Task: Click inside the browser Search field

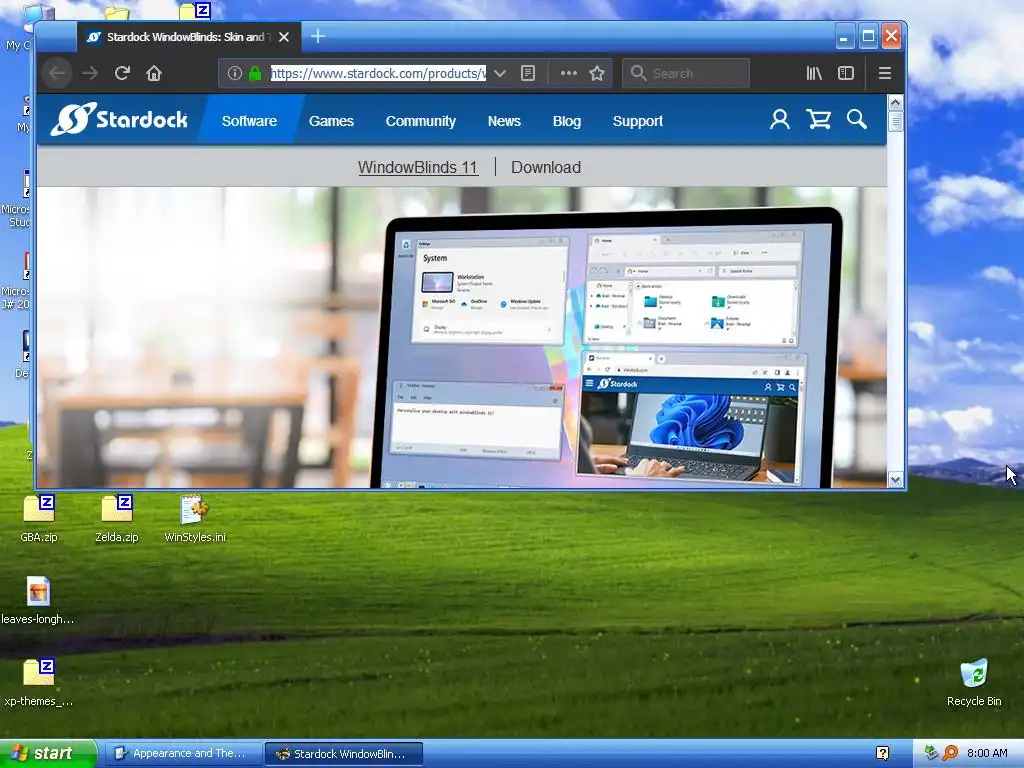Action: (686, 73)
